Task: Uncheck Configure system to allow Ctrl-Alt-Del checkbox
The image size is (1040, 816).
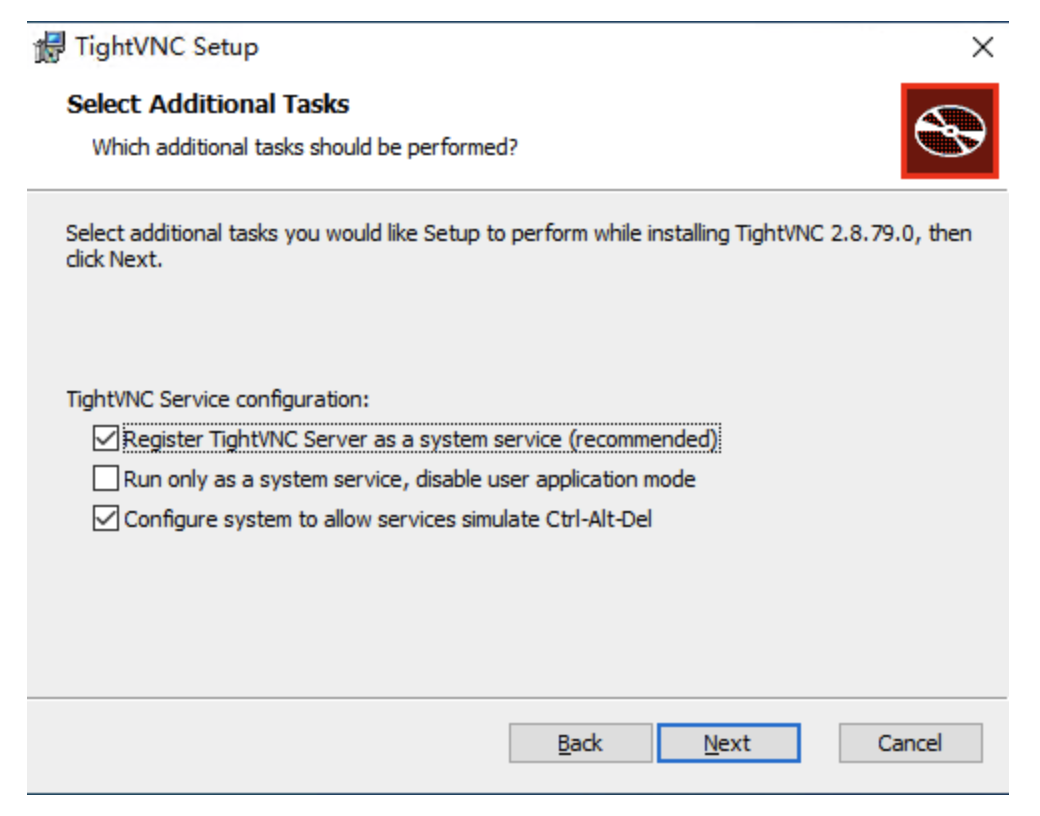Action: pos(105,518)
